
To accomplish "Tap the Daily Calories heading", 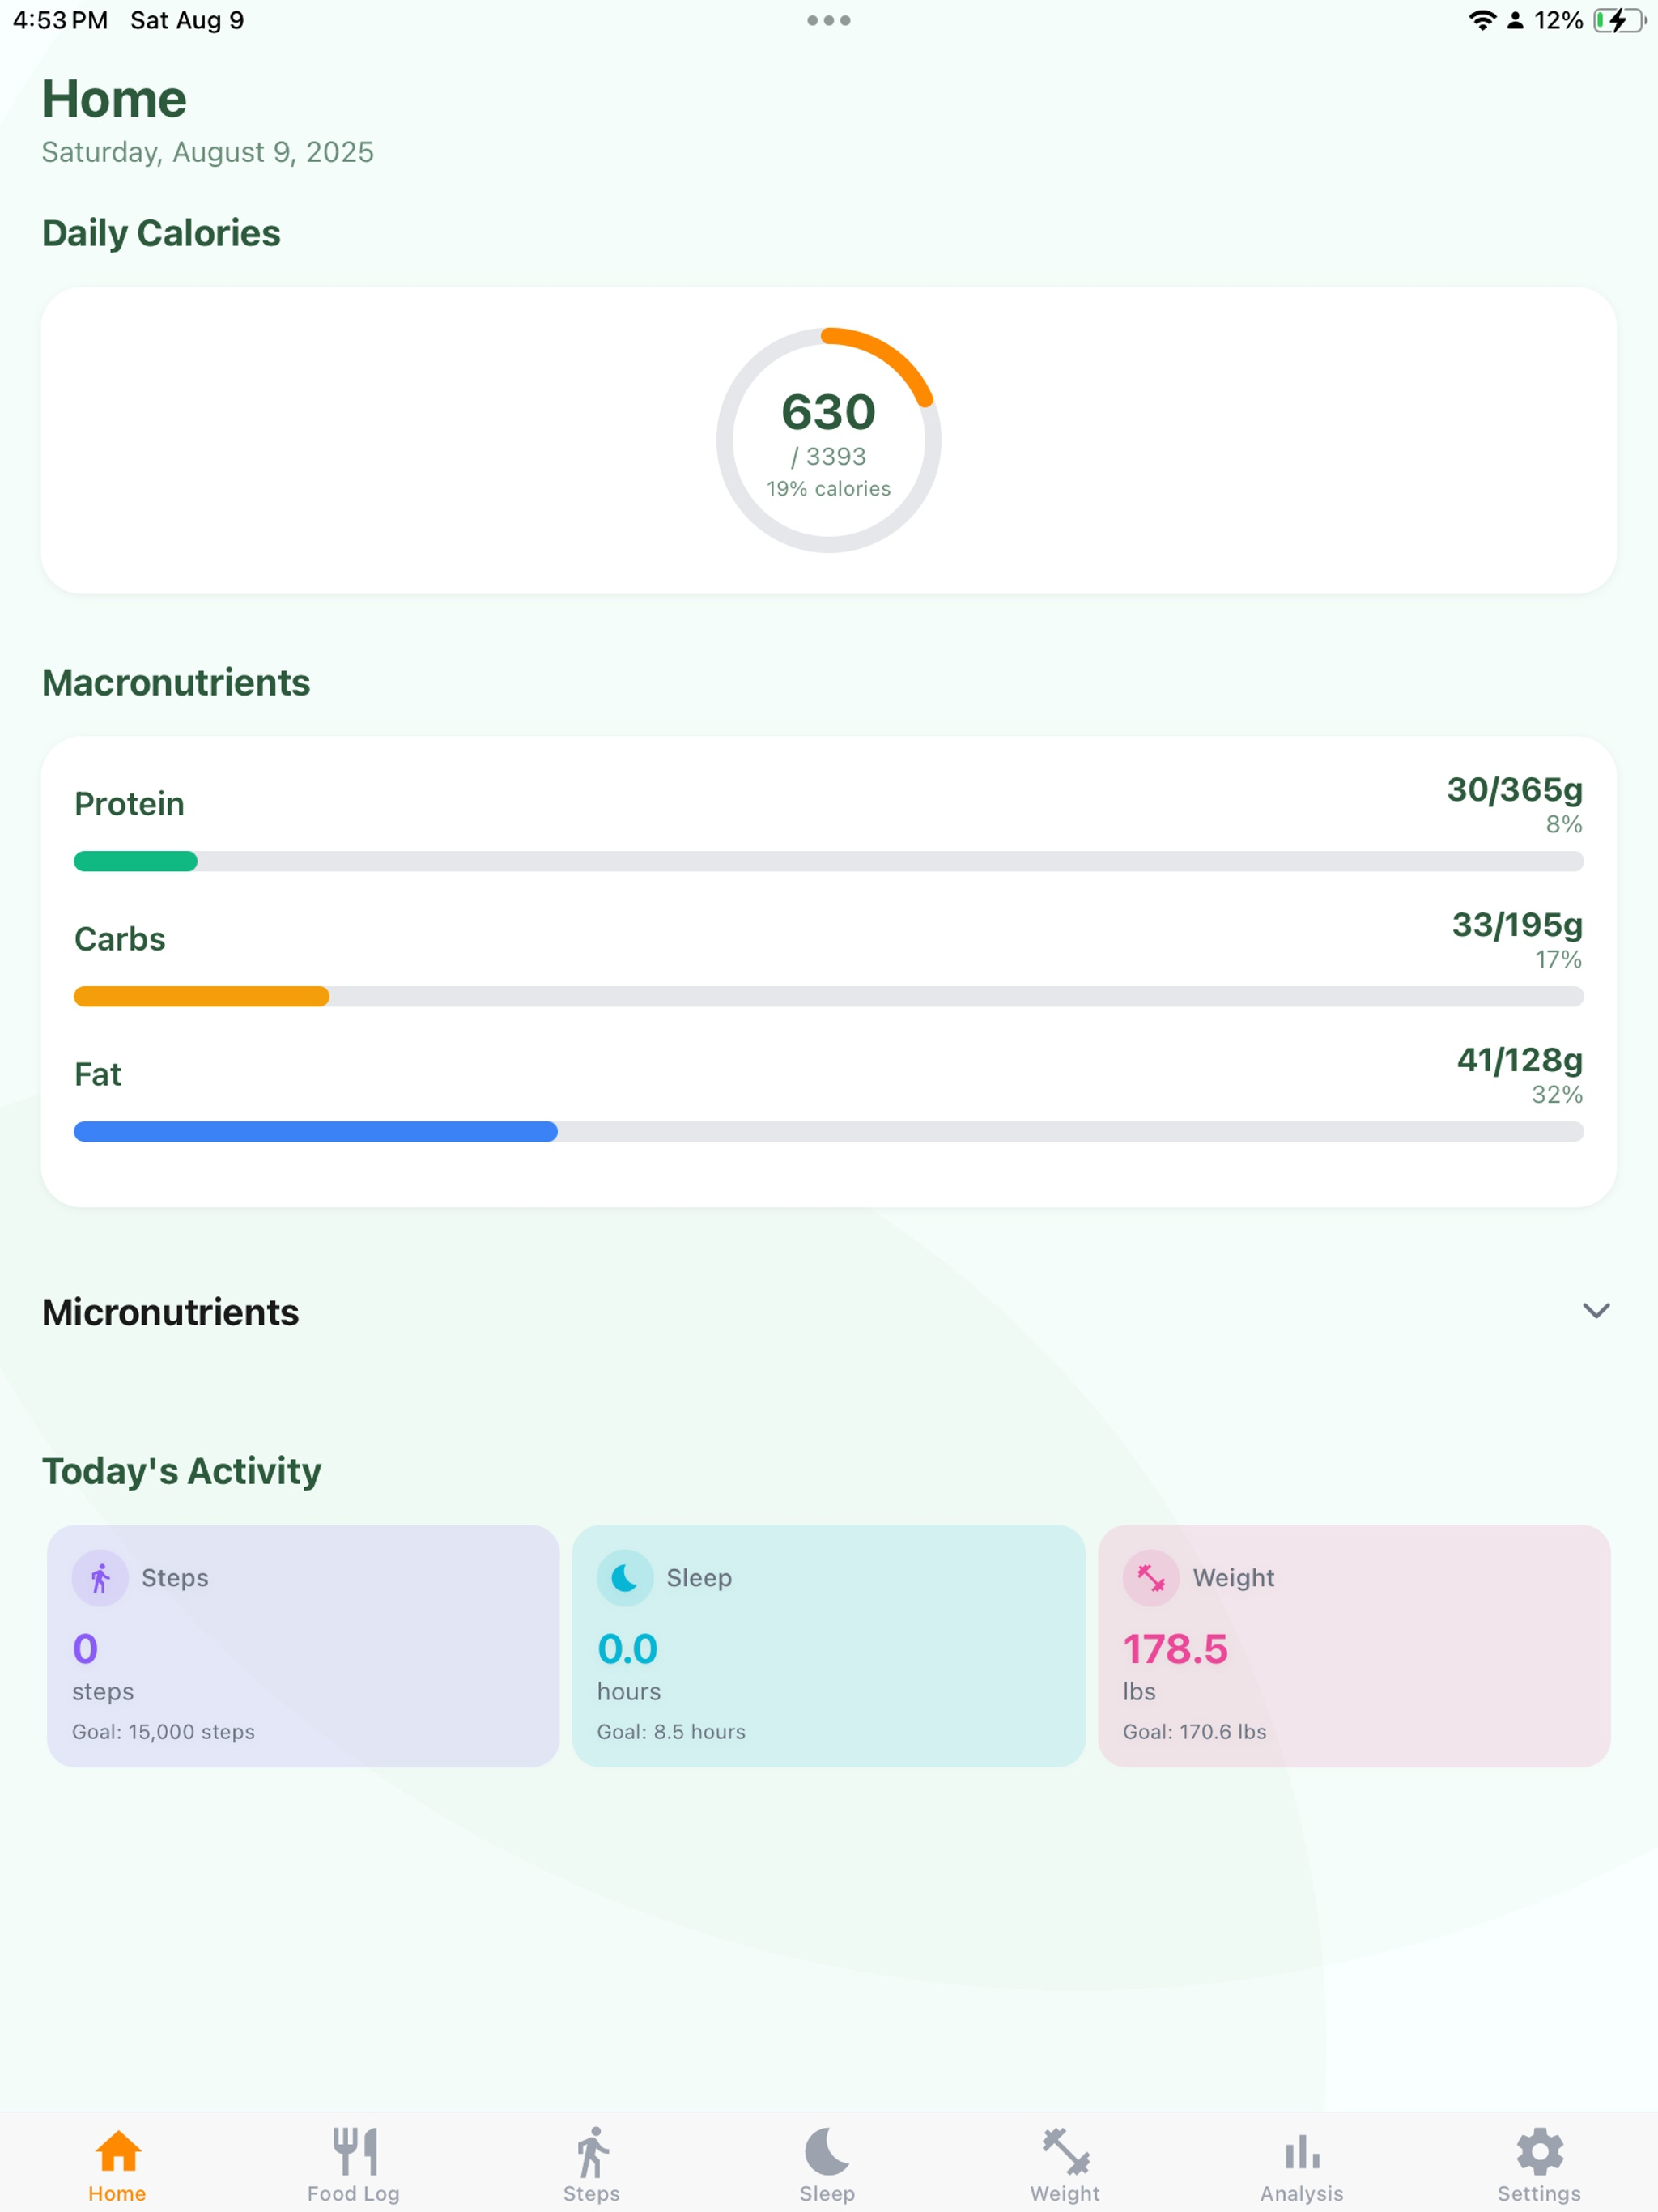I will point(161,233).
